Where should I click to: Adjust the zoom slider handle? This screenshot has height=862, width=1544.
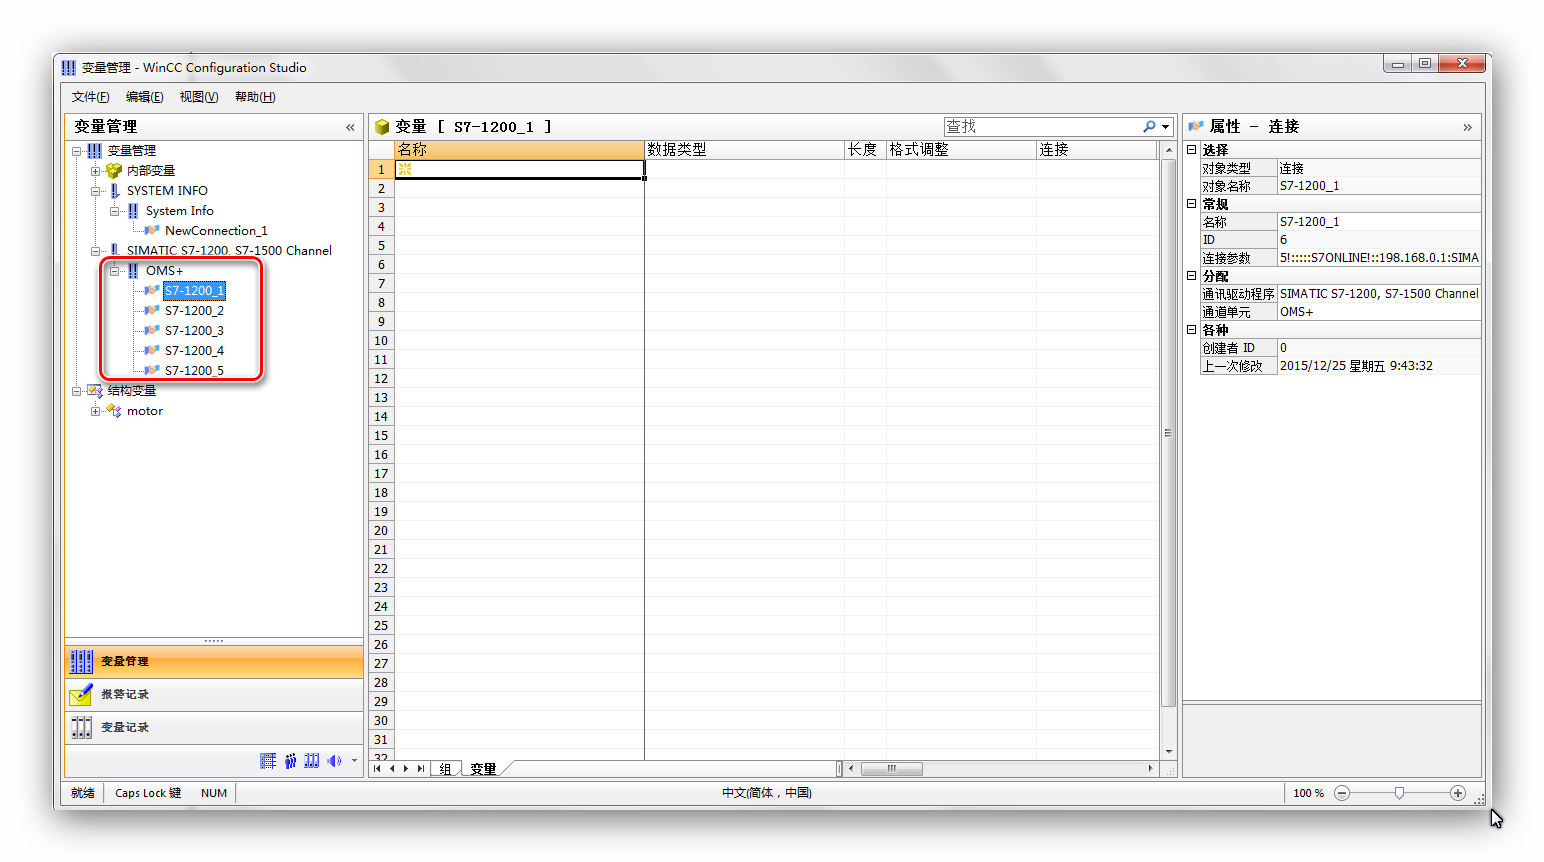click(x=1400, y=793)
